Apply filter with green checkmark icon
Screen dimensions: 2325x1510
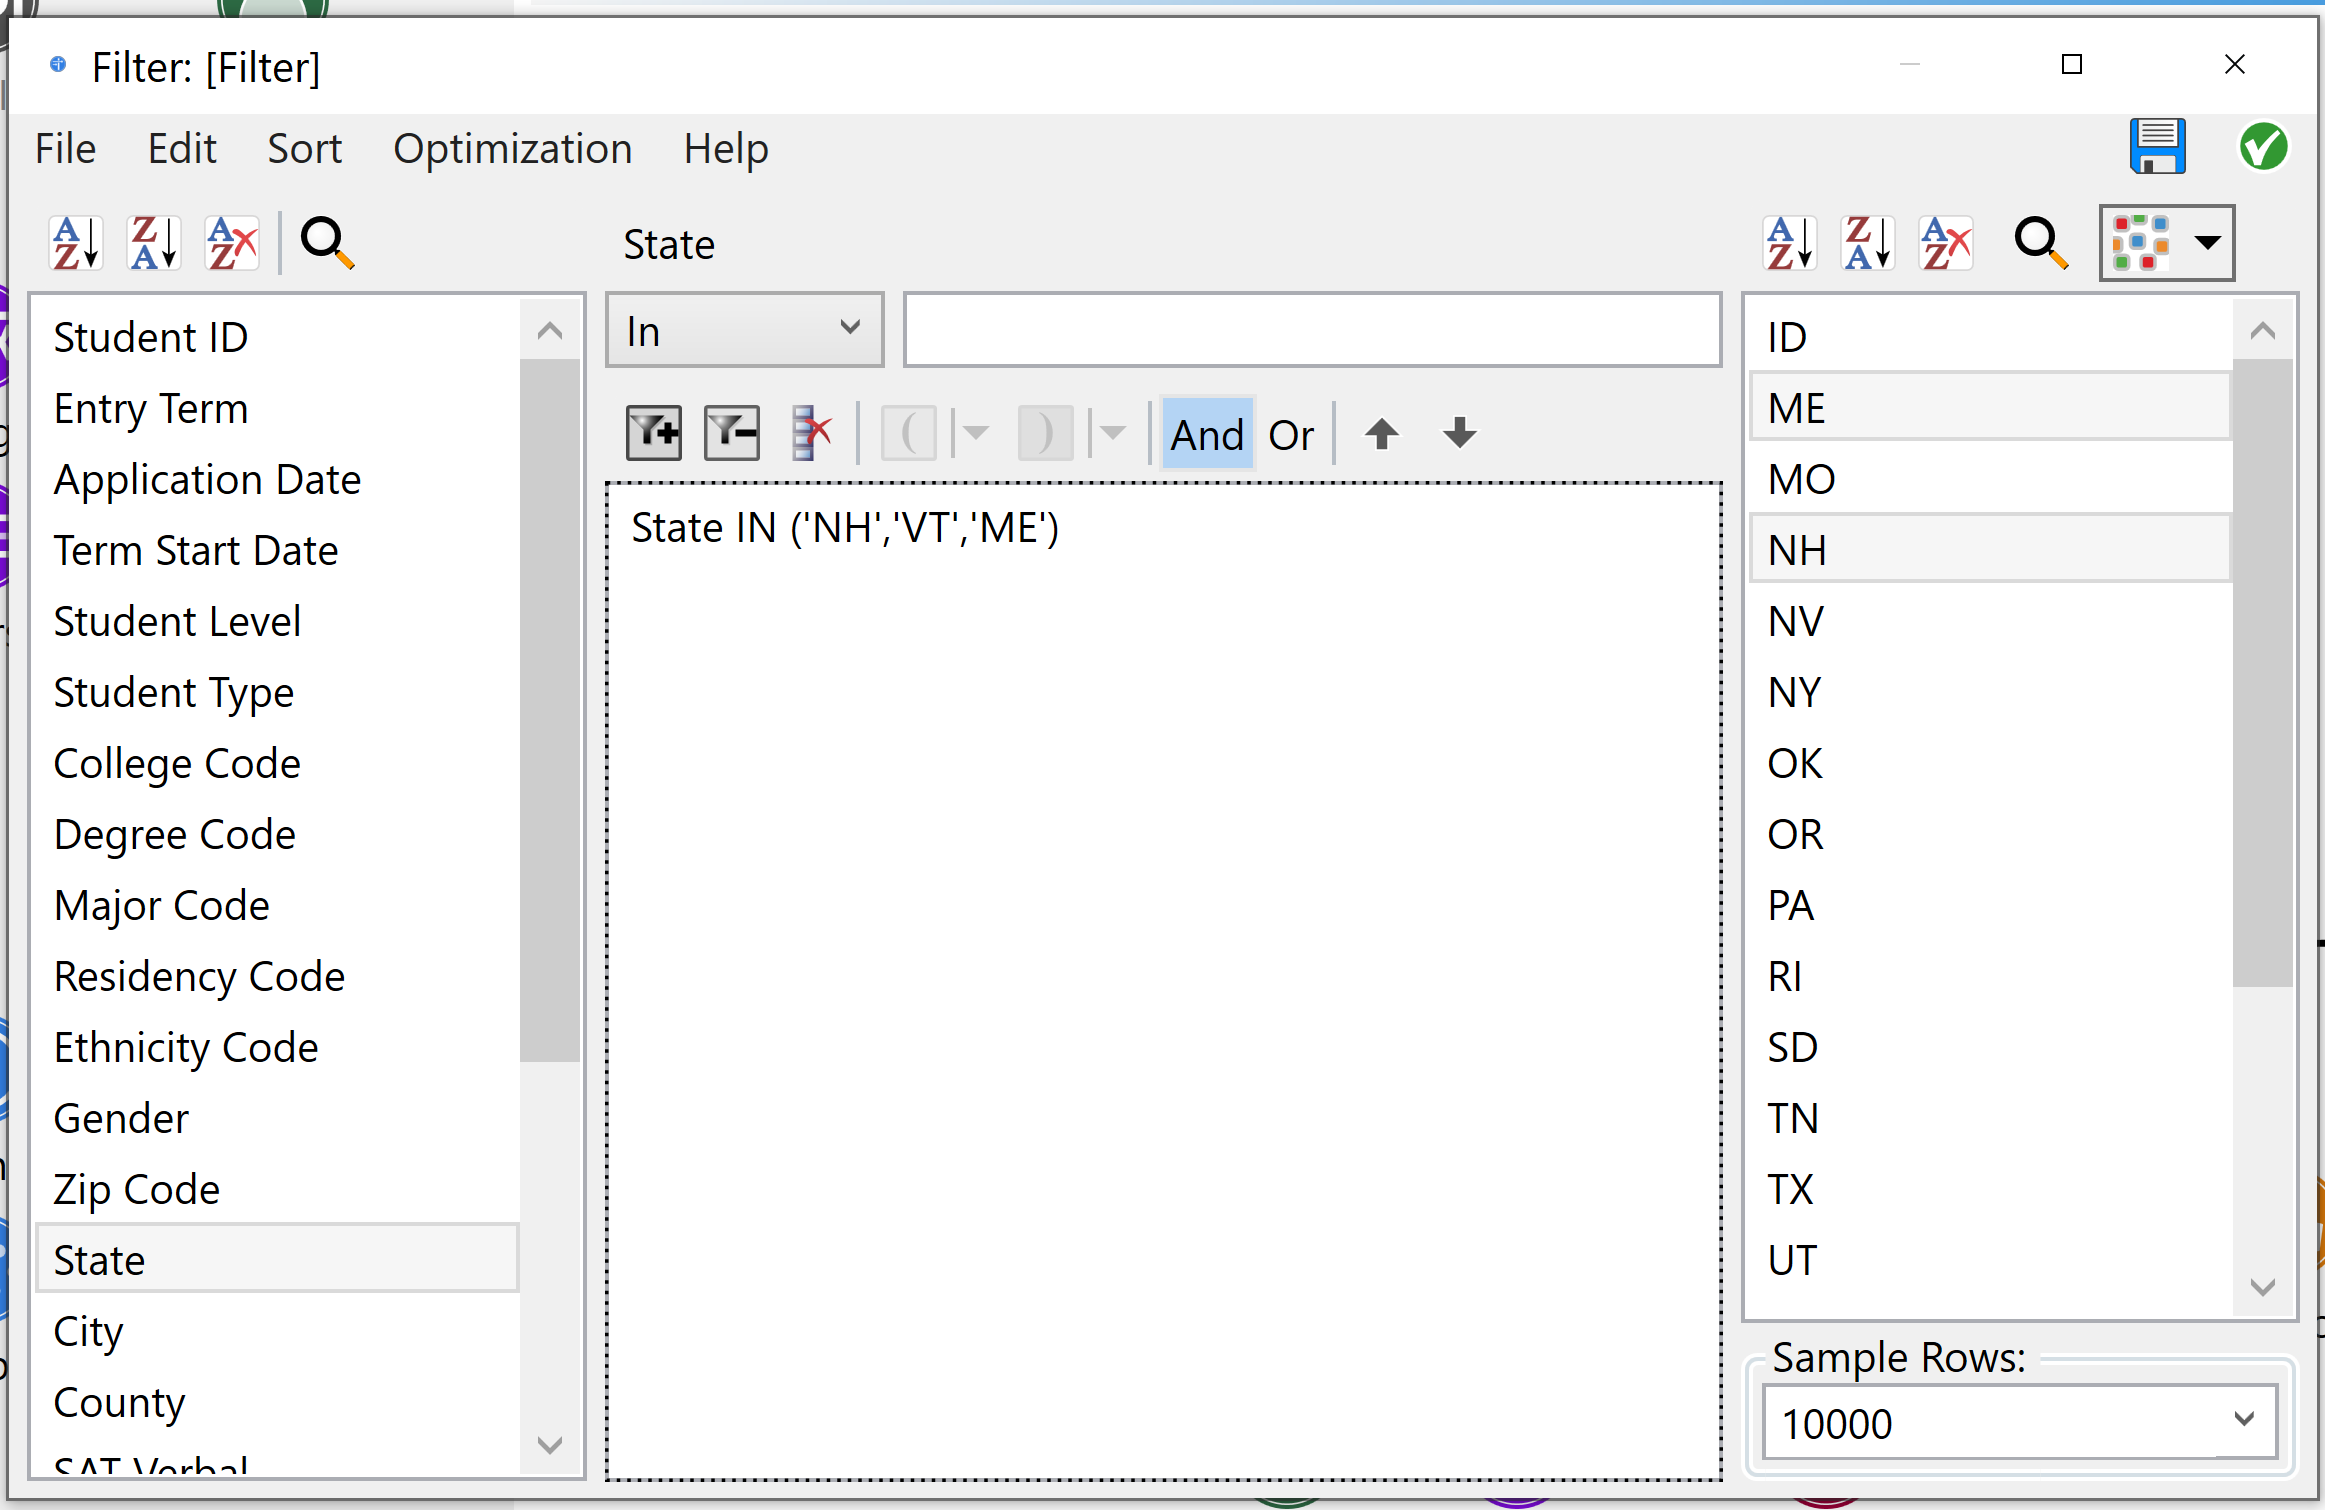2262,148
